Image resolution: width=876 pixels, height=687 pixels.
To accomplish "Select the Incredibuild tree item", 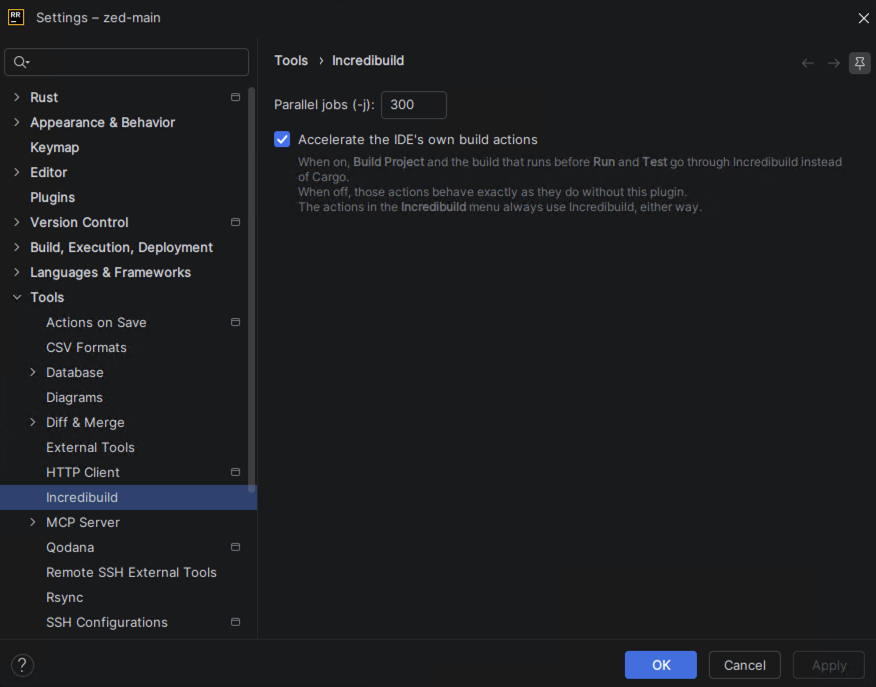I will coord(128,497).
